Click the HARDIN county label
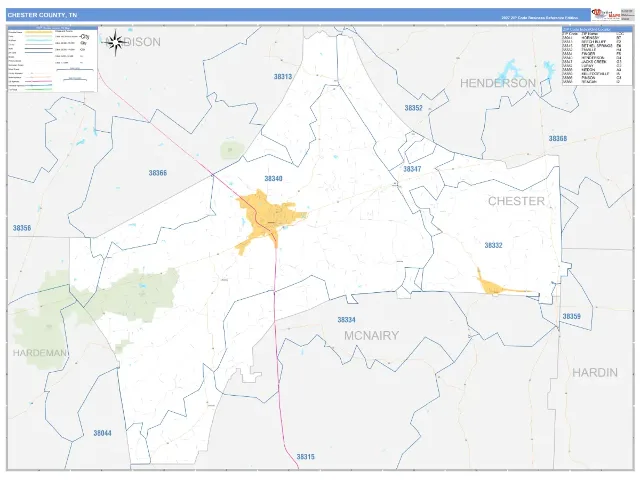The height and width of the screenshot is (480, 640). coord(595,372)
